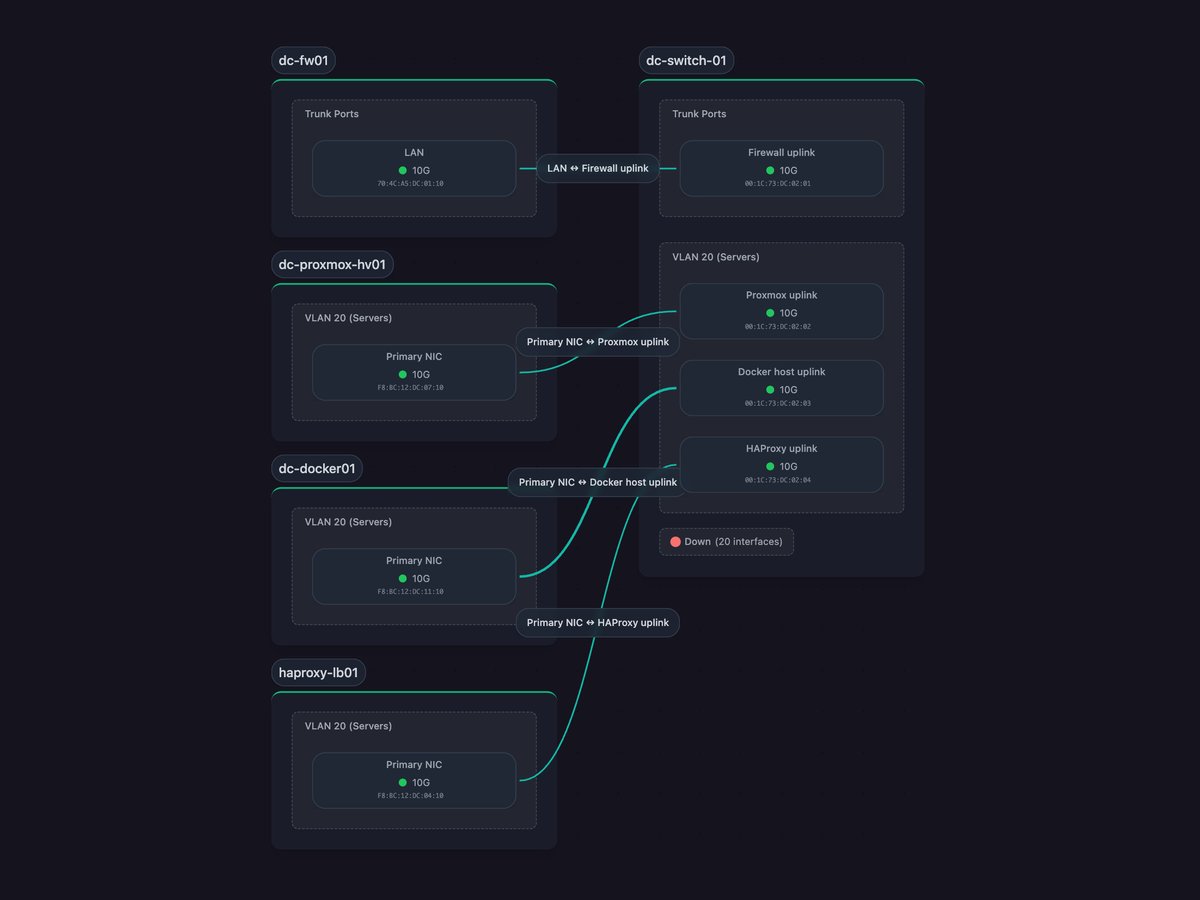Click the 'Firewall uplink' port name
The image size is (1200, 900).
pos(782,153)
